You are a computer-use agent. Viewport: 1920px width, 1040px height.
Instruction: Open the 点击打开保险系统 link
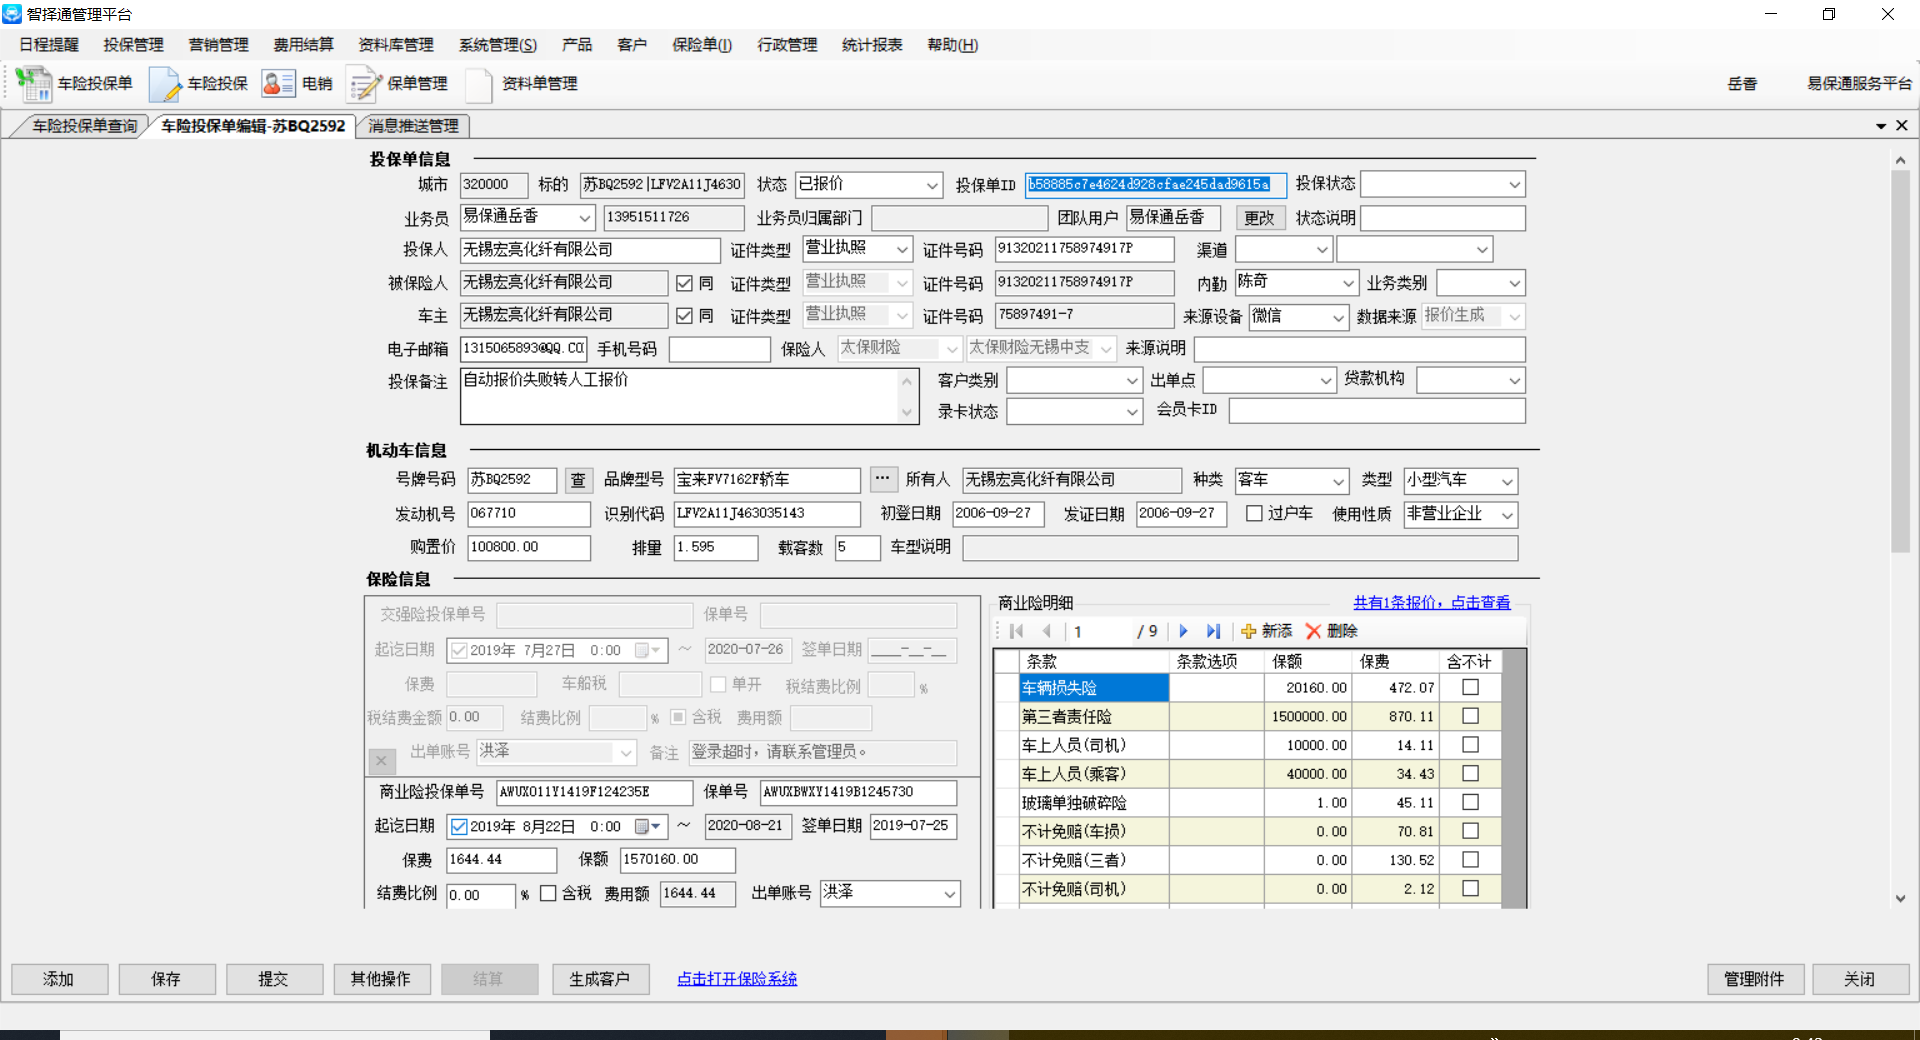pos(737,979)
